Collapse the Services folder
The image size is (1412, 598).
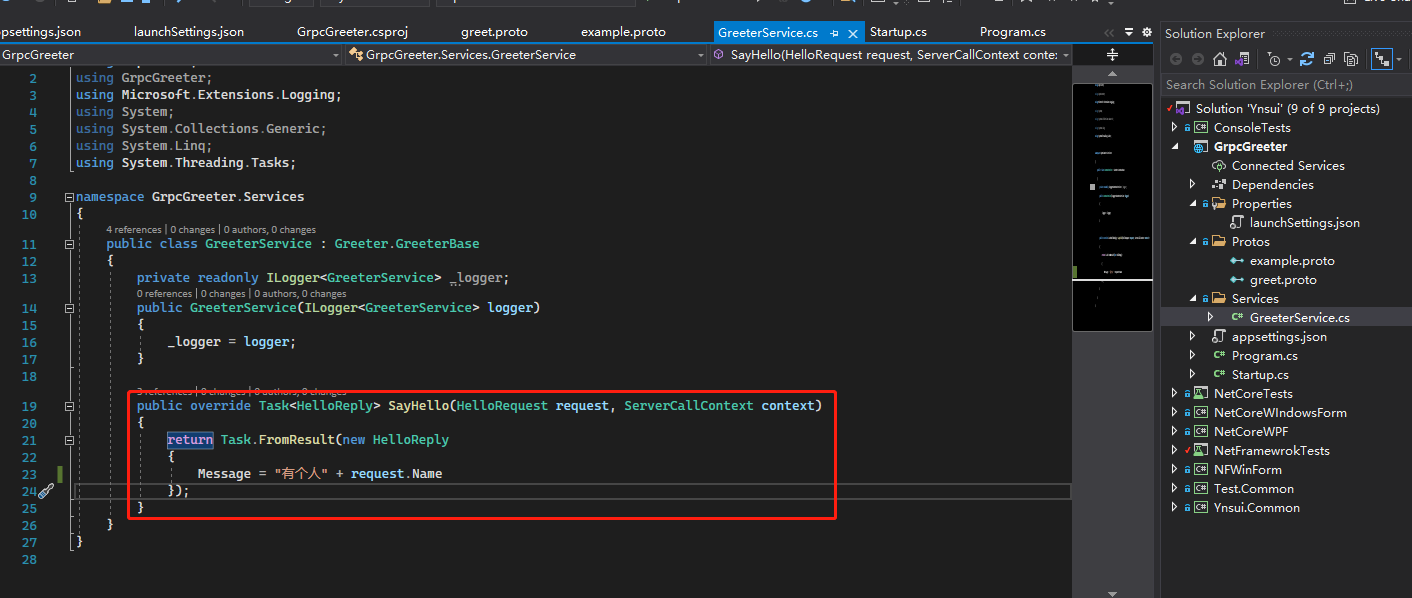coord(1193,298)
